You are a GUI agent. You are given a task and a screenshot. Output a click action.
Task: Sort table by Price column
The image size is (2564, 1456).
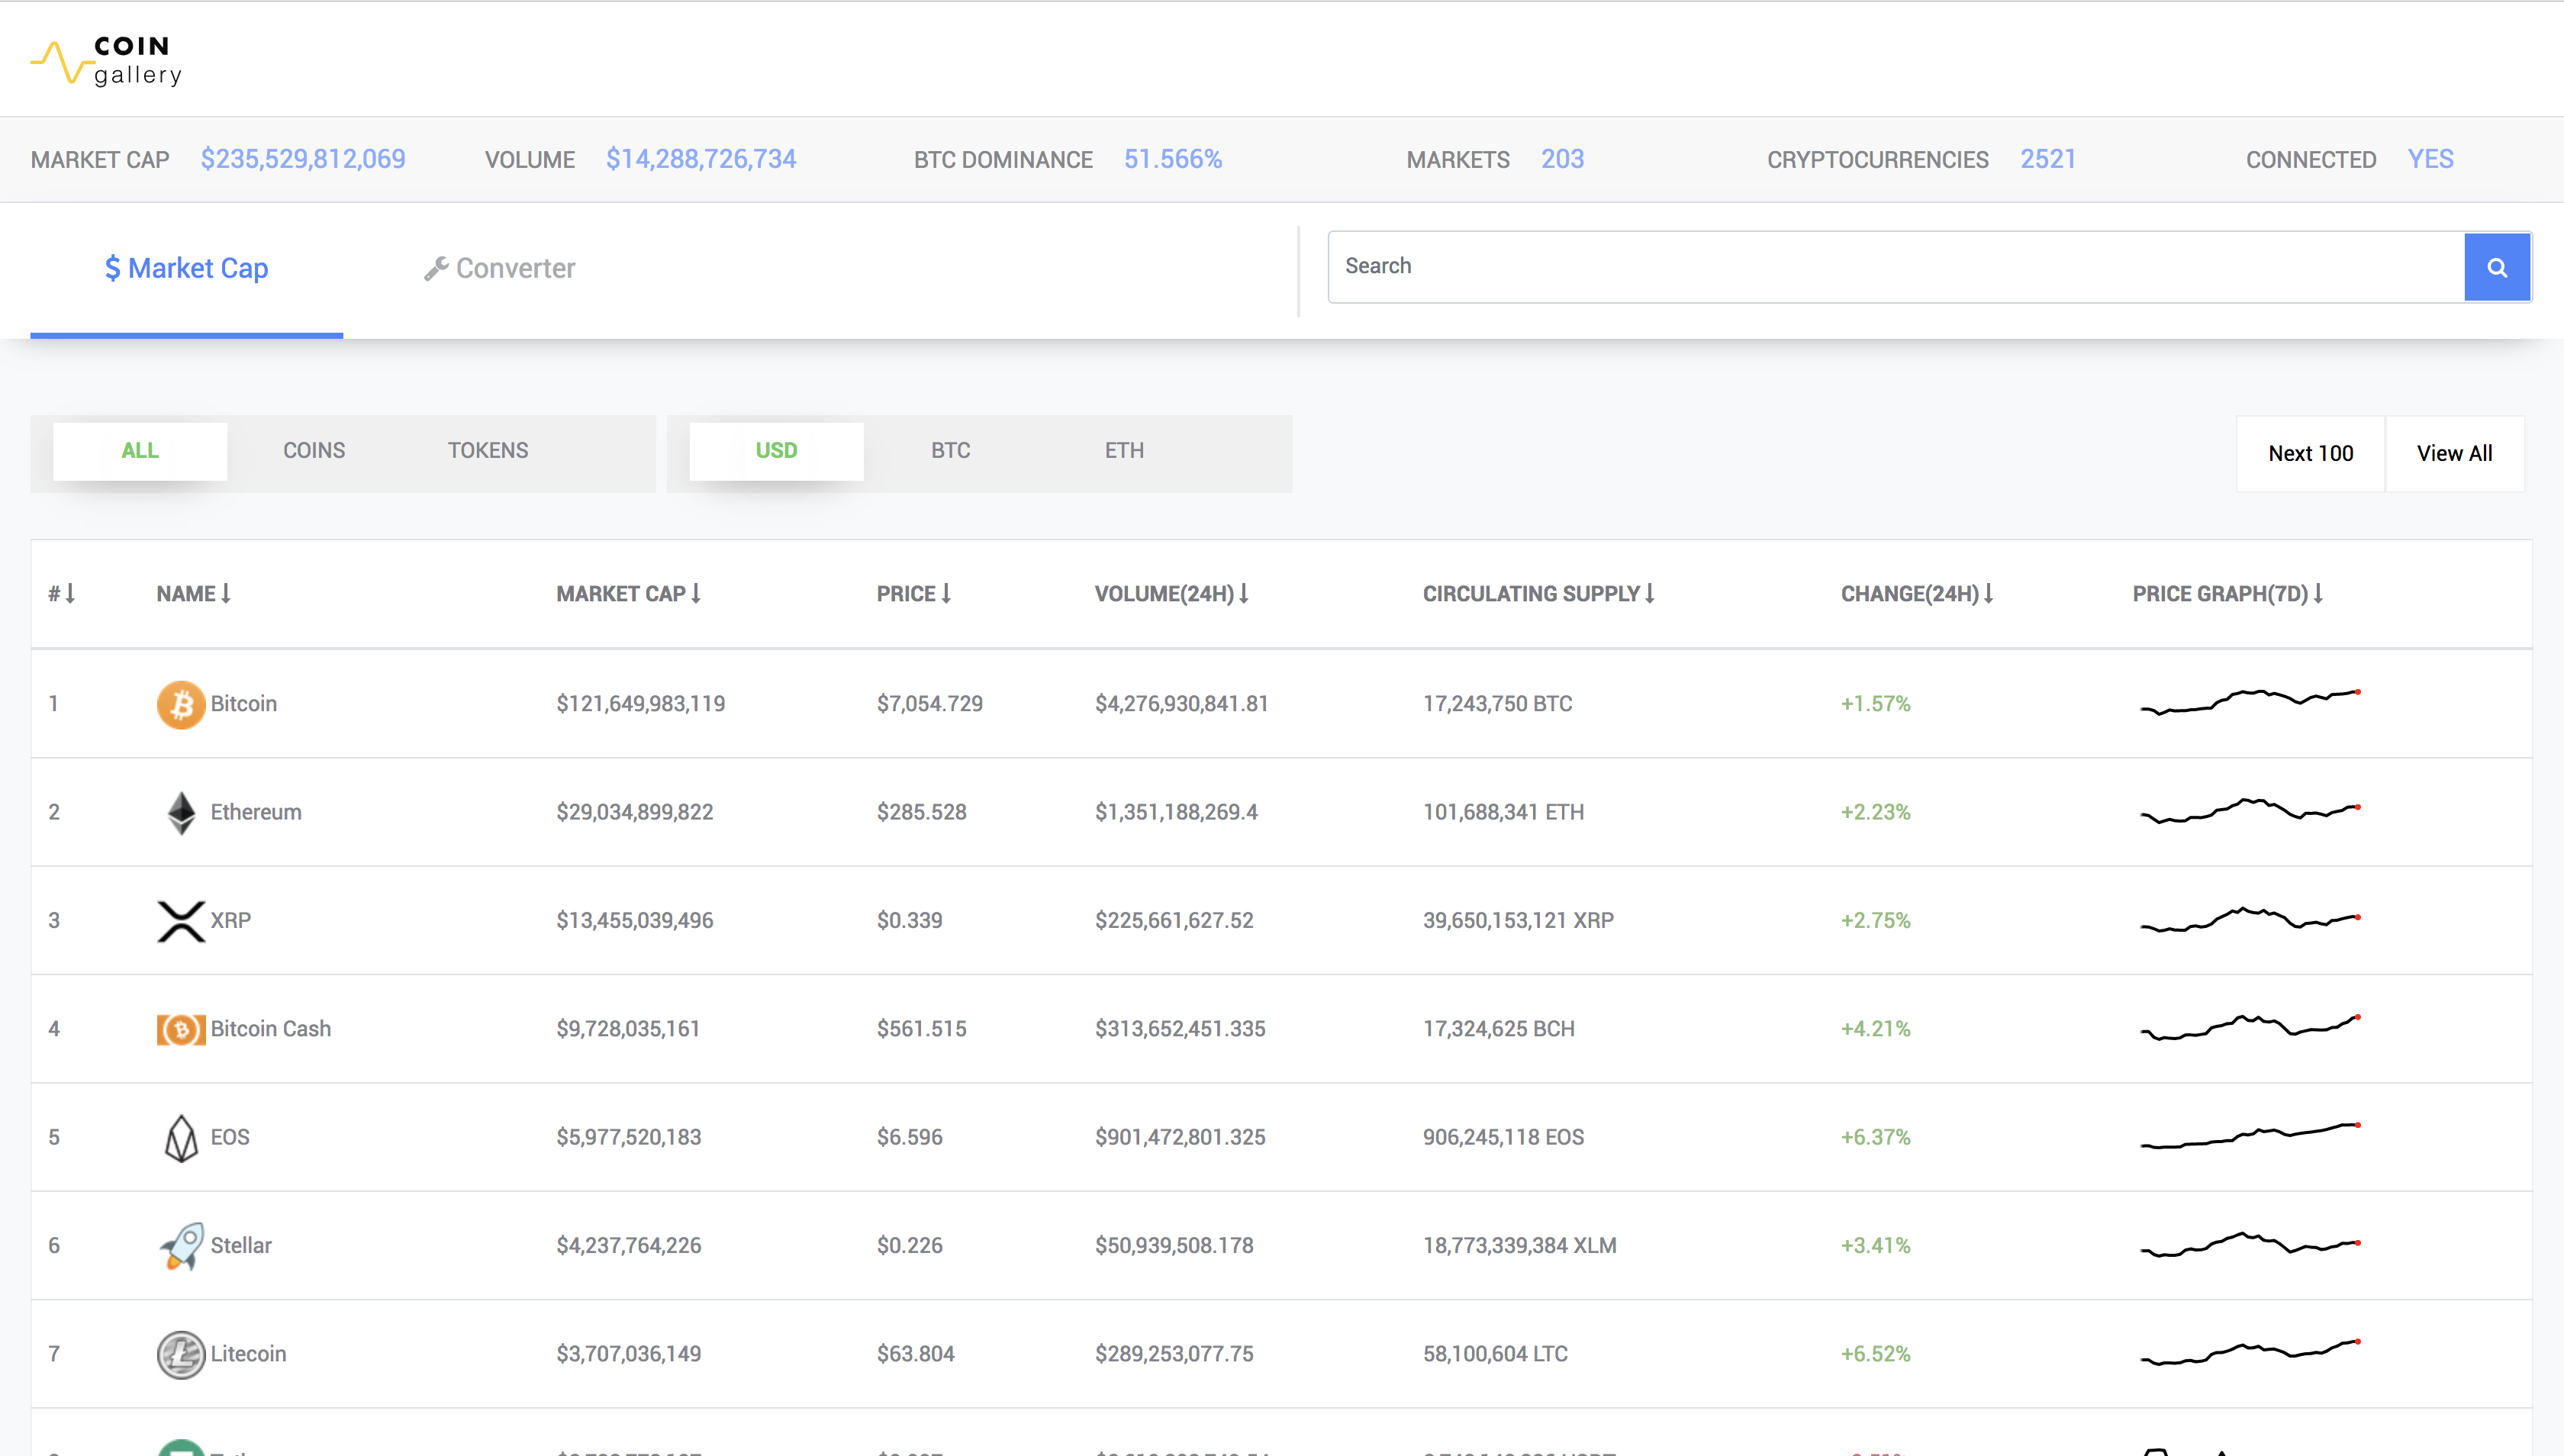913,594
